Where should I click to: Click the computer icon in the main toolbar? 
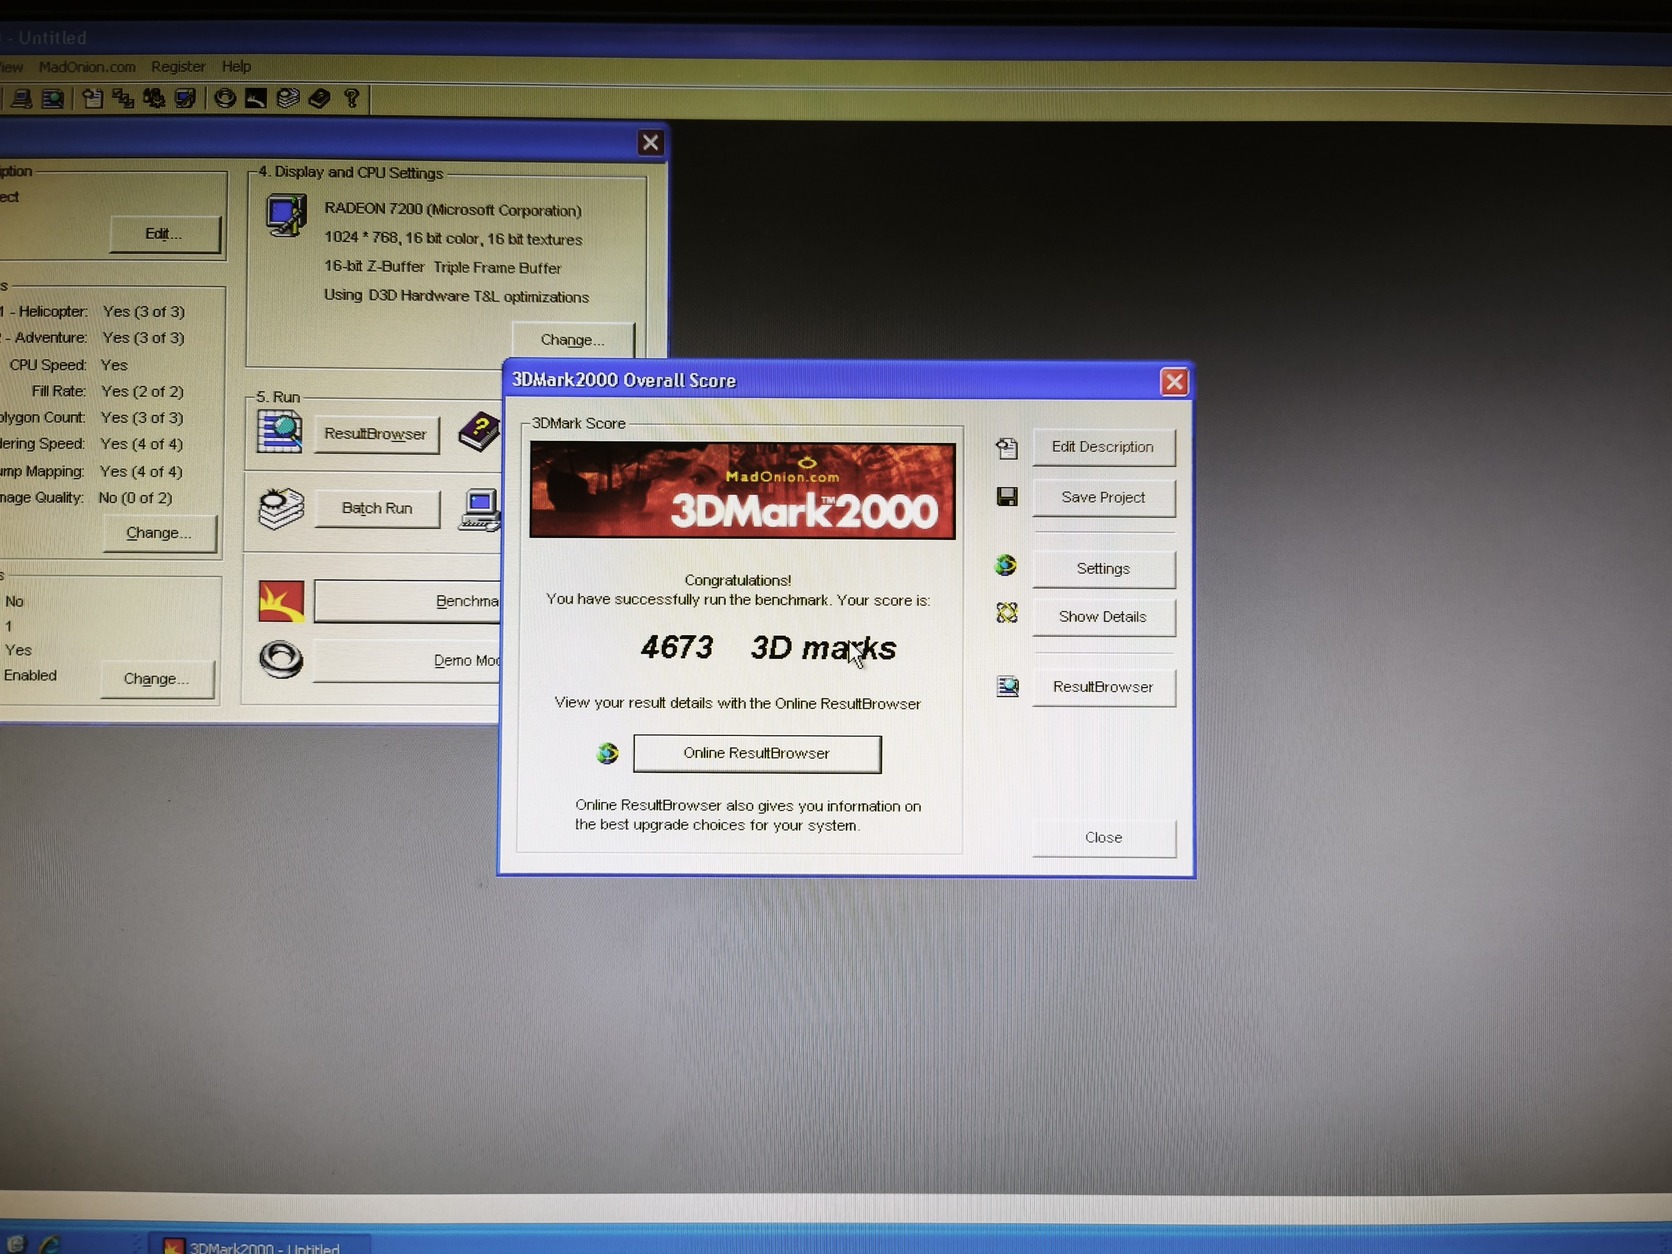click(21, 98)
